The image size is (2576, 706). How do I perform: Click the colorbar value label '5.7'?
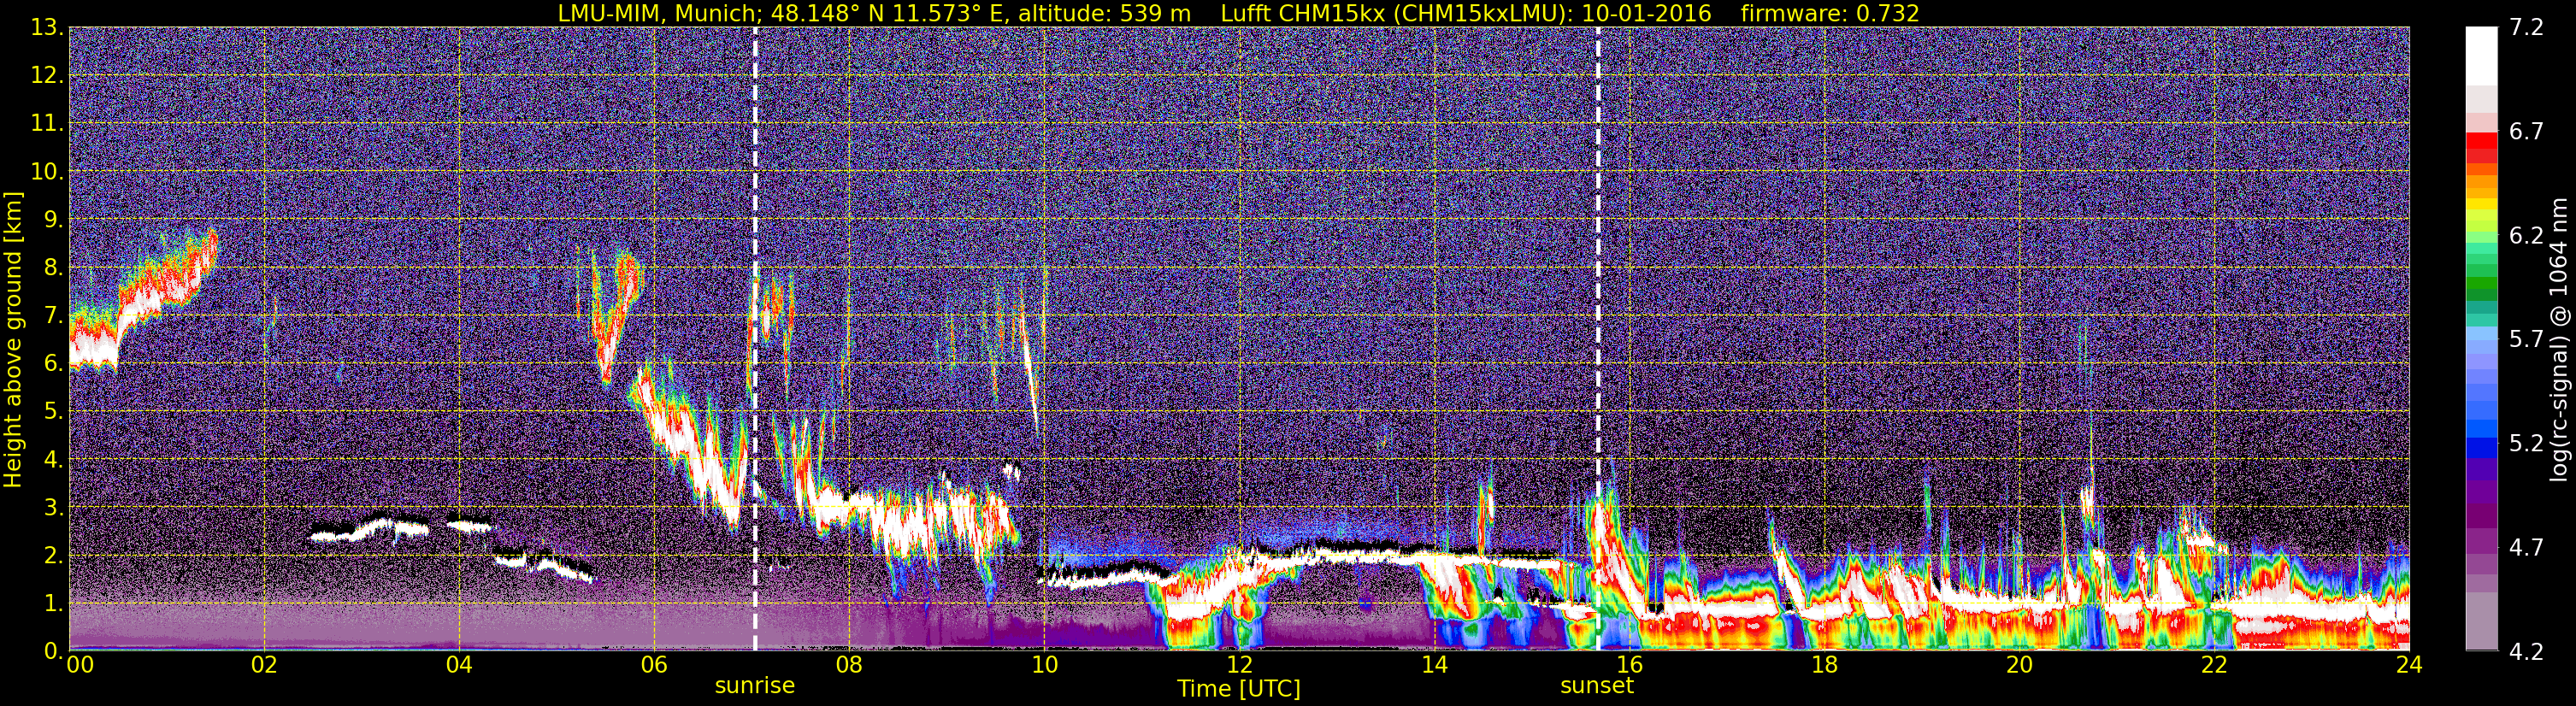[x=2526, y=339]
